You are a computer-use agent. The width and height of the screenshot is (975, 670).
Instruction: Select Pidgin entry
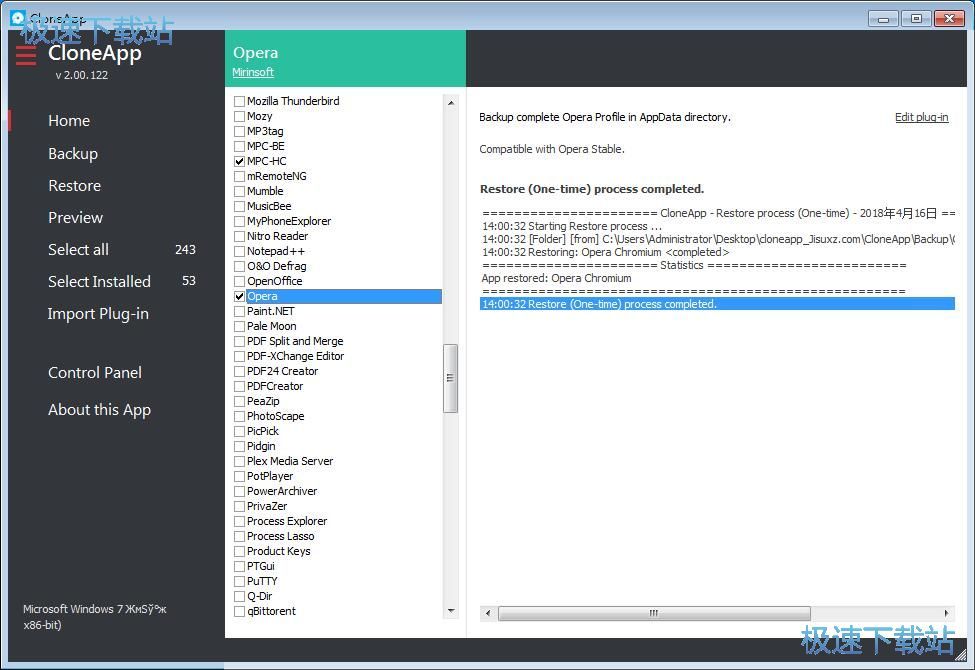click(261, 446)
